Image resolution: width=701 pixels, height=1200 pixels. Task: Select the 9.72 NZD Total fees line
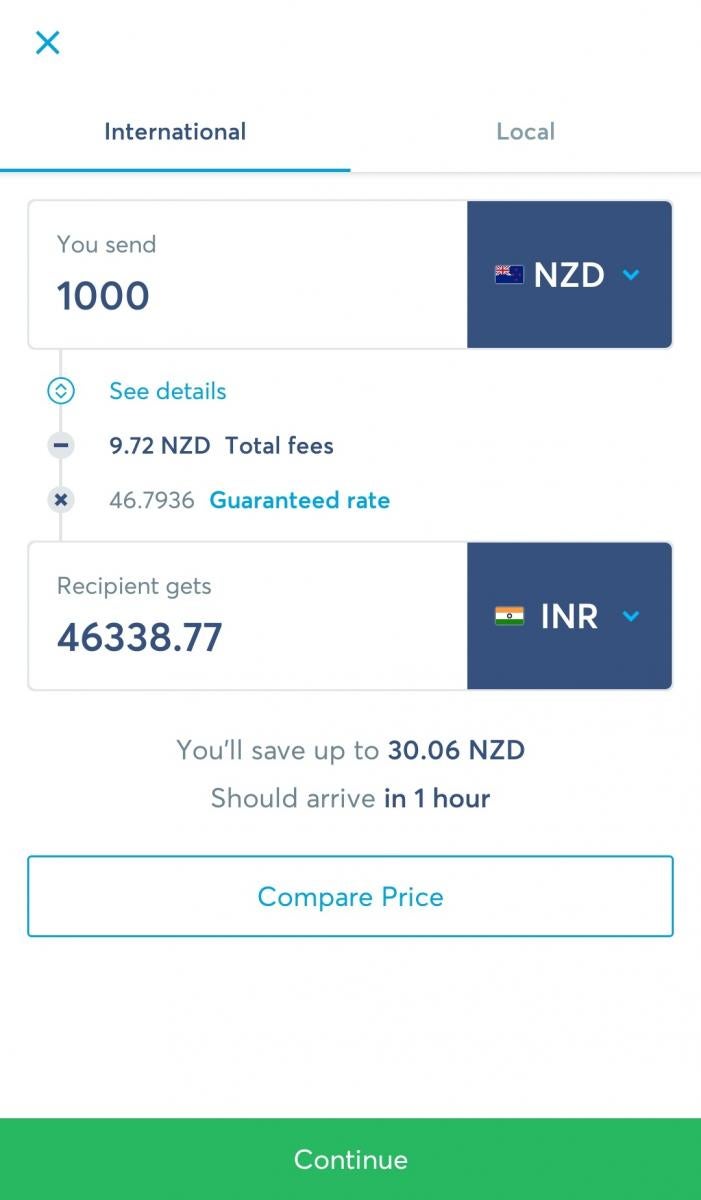tap(221, 446)
